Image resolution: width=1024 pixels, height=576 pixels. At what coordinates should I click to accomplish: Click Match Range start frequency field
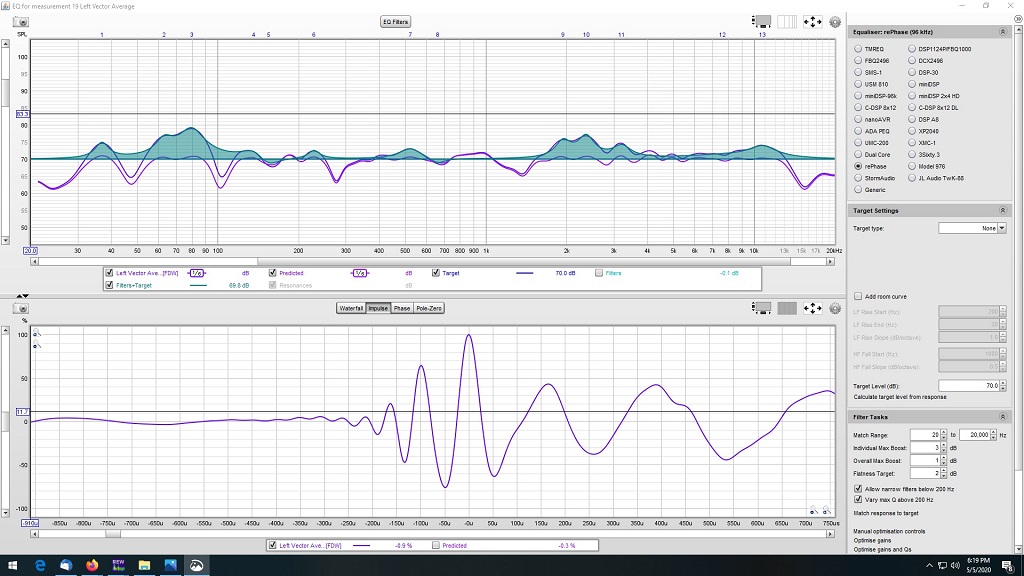pyautogui.click(x=925, y=435)
